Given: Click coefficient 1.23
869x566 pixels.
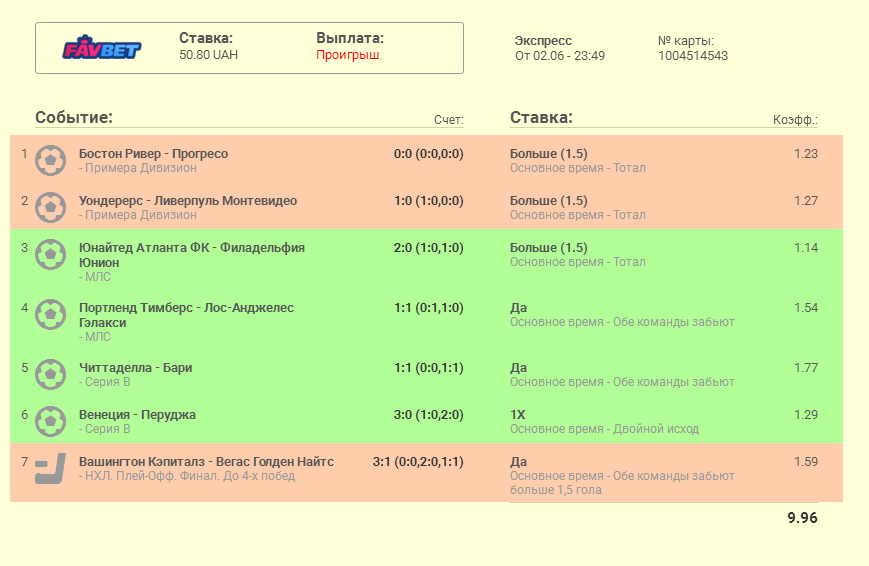Looking at the screenshot, I should point(806,154).
